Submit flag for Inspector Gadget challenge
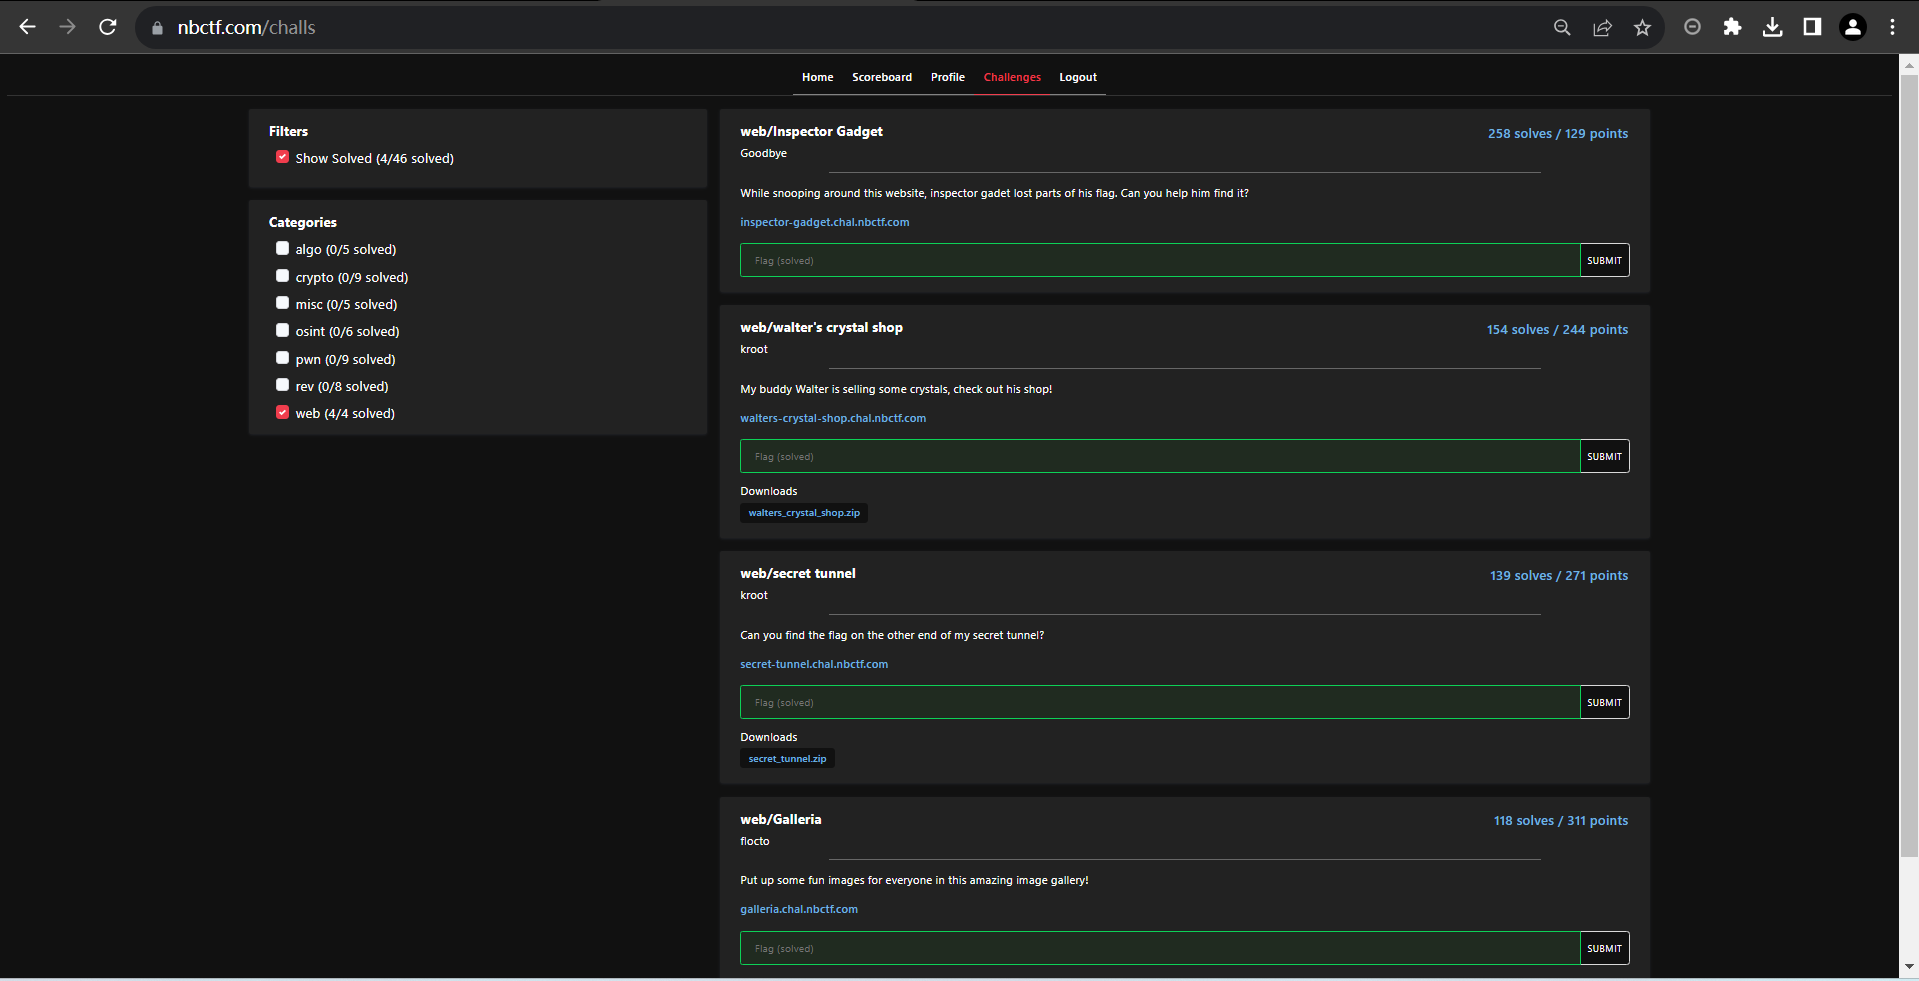Viewport: 1919px width, 981px height. click(x=1605, y=260)
